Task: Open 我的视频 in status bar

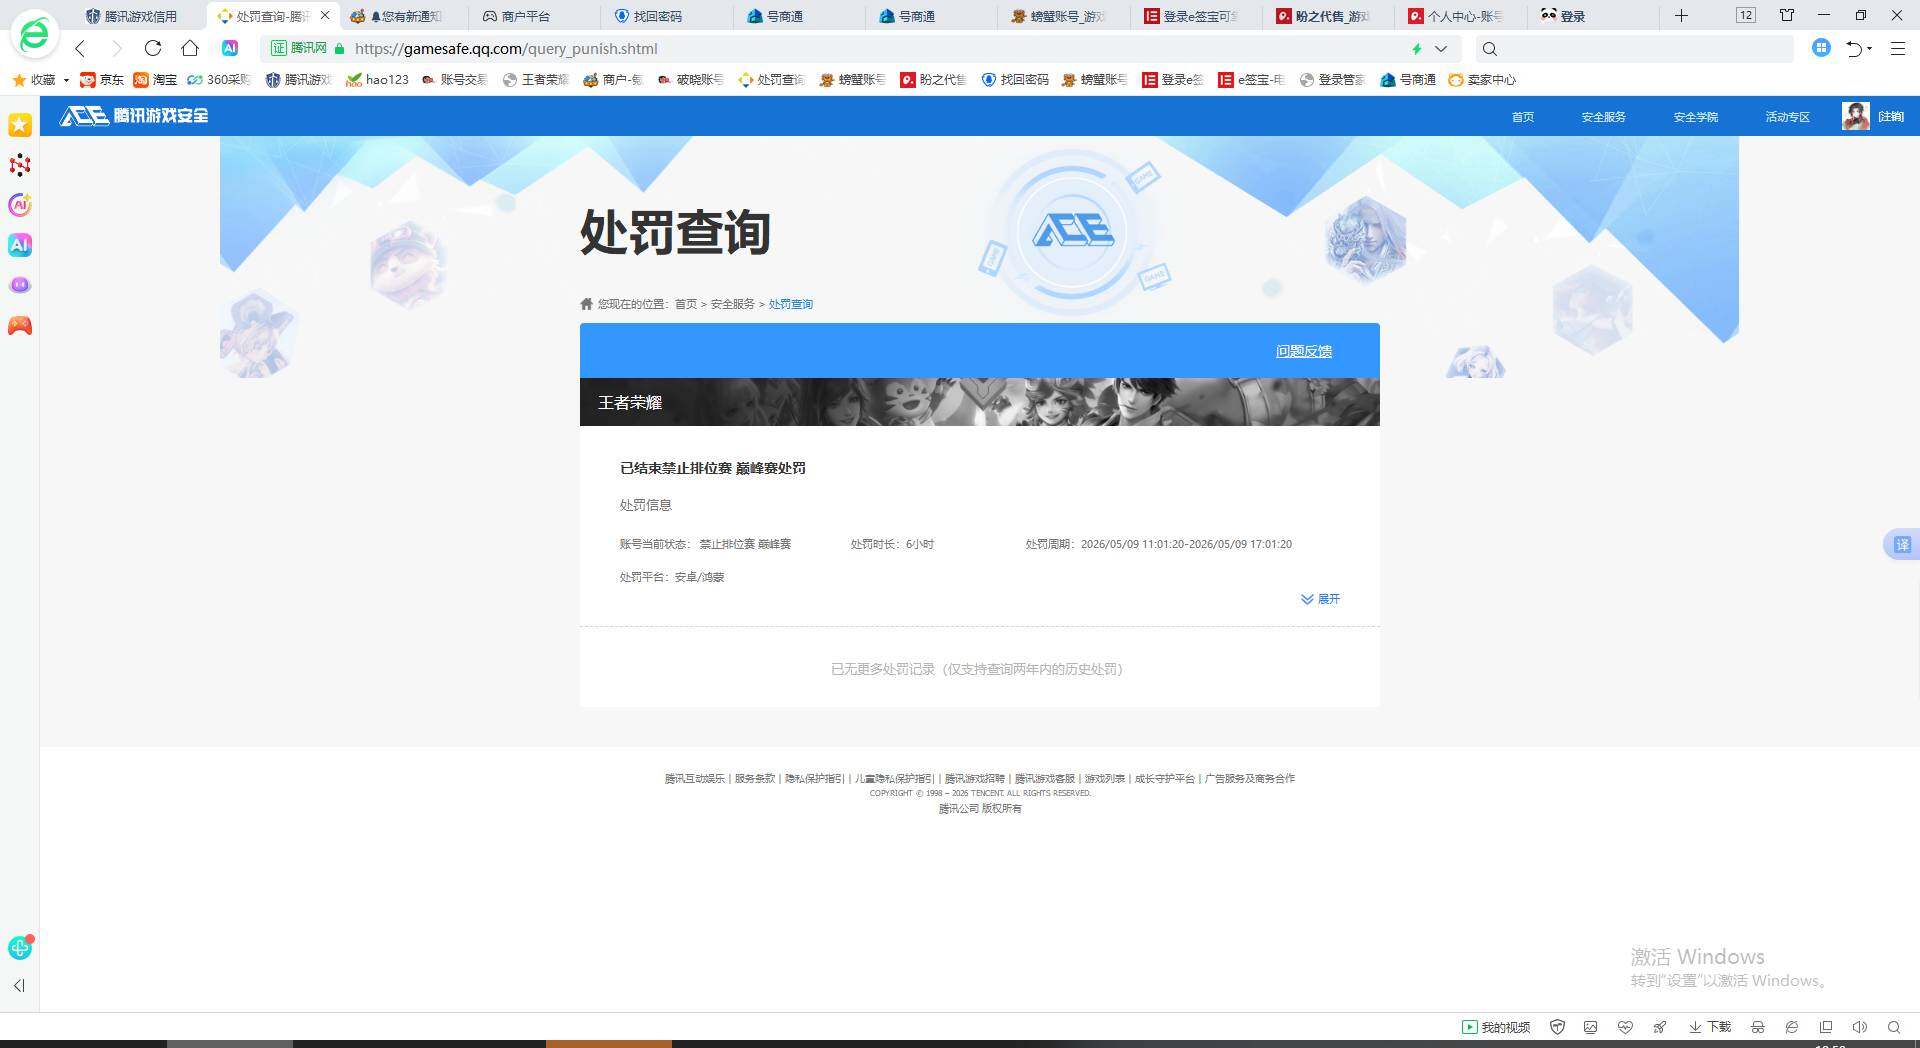Action: (1496, 1027)
